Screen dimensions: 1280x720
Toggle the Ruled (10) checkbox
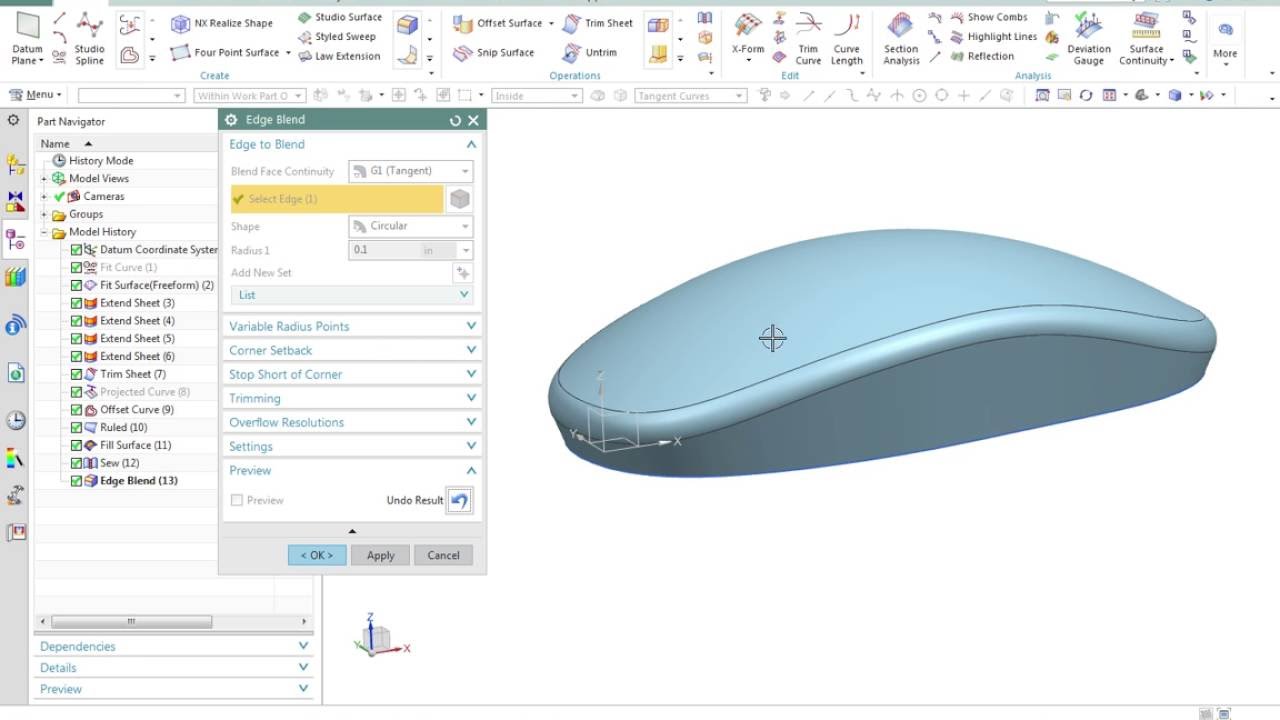click(76, 427)
